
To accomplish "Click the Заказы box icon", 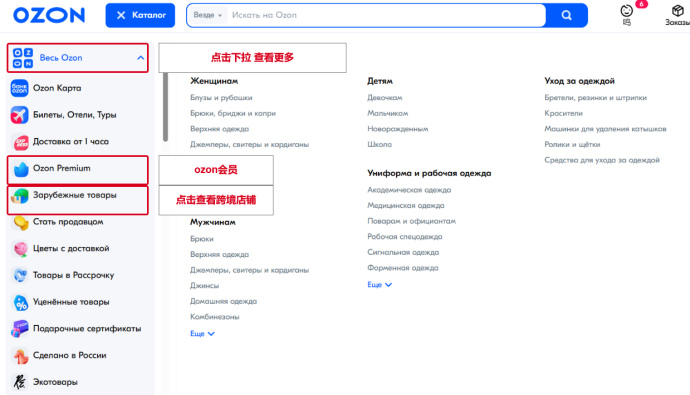I will click(x=677, y=11).
